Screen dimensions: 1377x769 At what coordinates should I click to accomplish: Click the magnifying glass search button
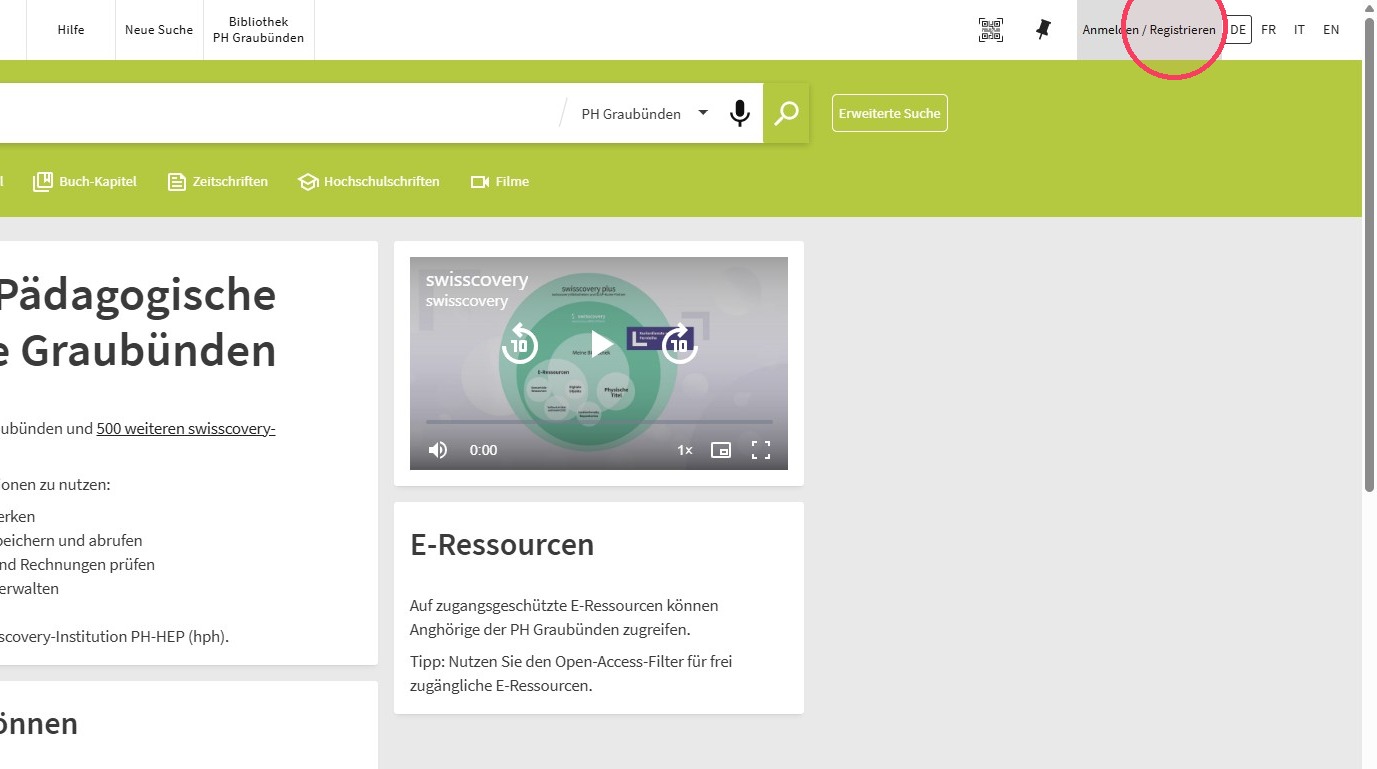pos(787,113)
